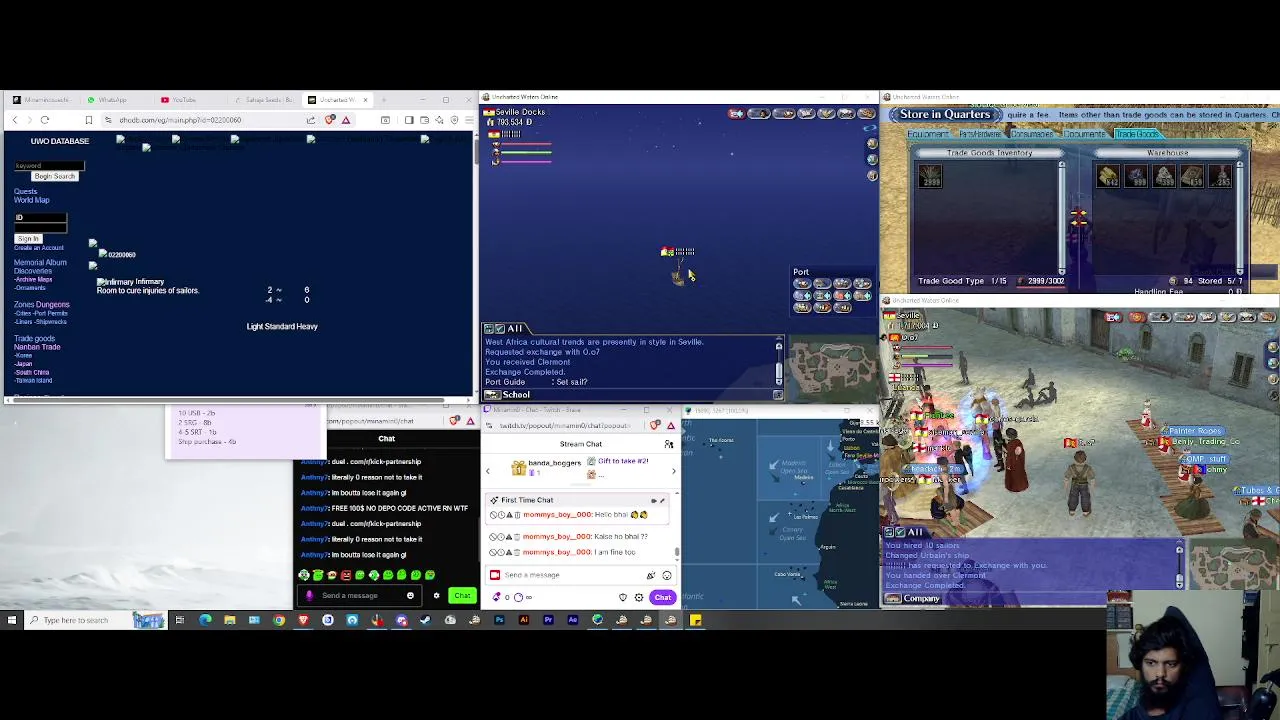Open the Create an Account link

click(38, 247)
